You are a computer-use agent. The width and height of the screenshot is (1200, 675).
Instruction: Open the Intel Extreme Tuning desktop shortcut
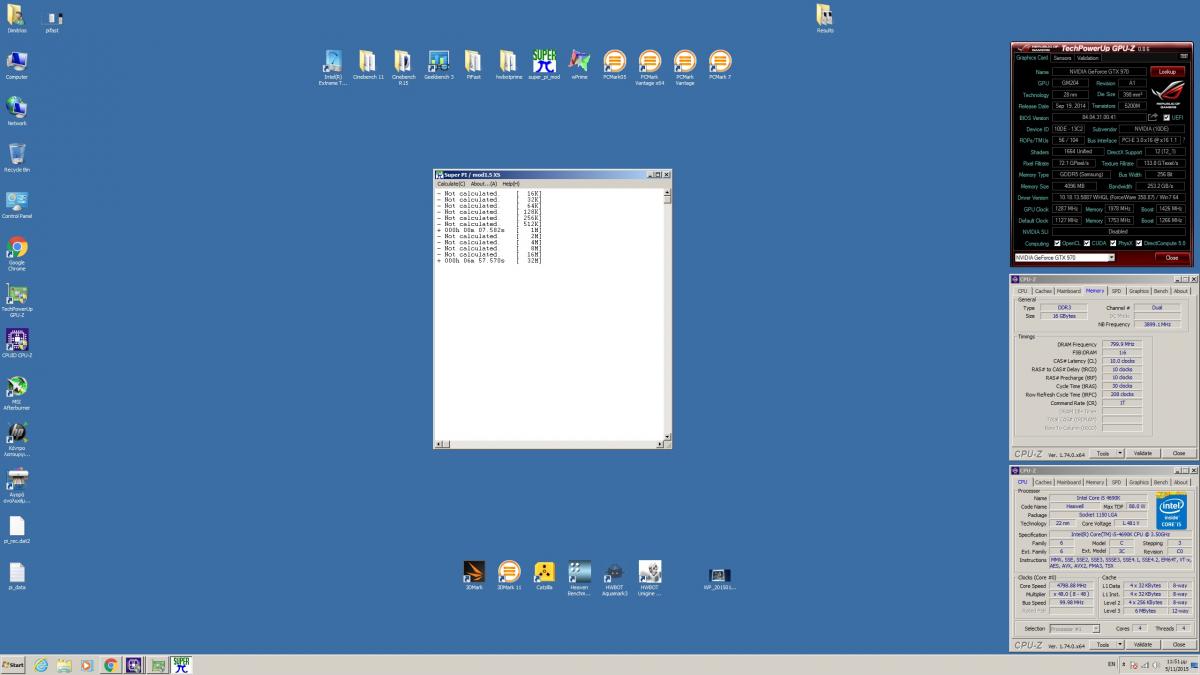coord(333,67)
